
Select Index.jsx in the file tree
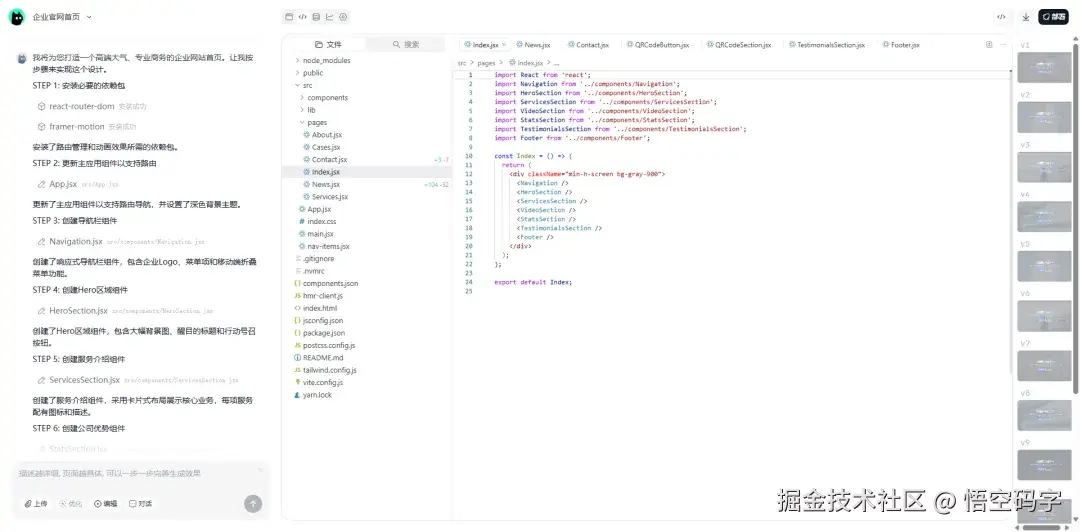(x=366, y=172)
